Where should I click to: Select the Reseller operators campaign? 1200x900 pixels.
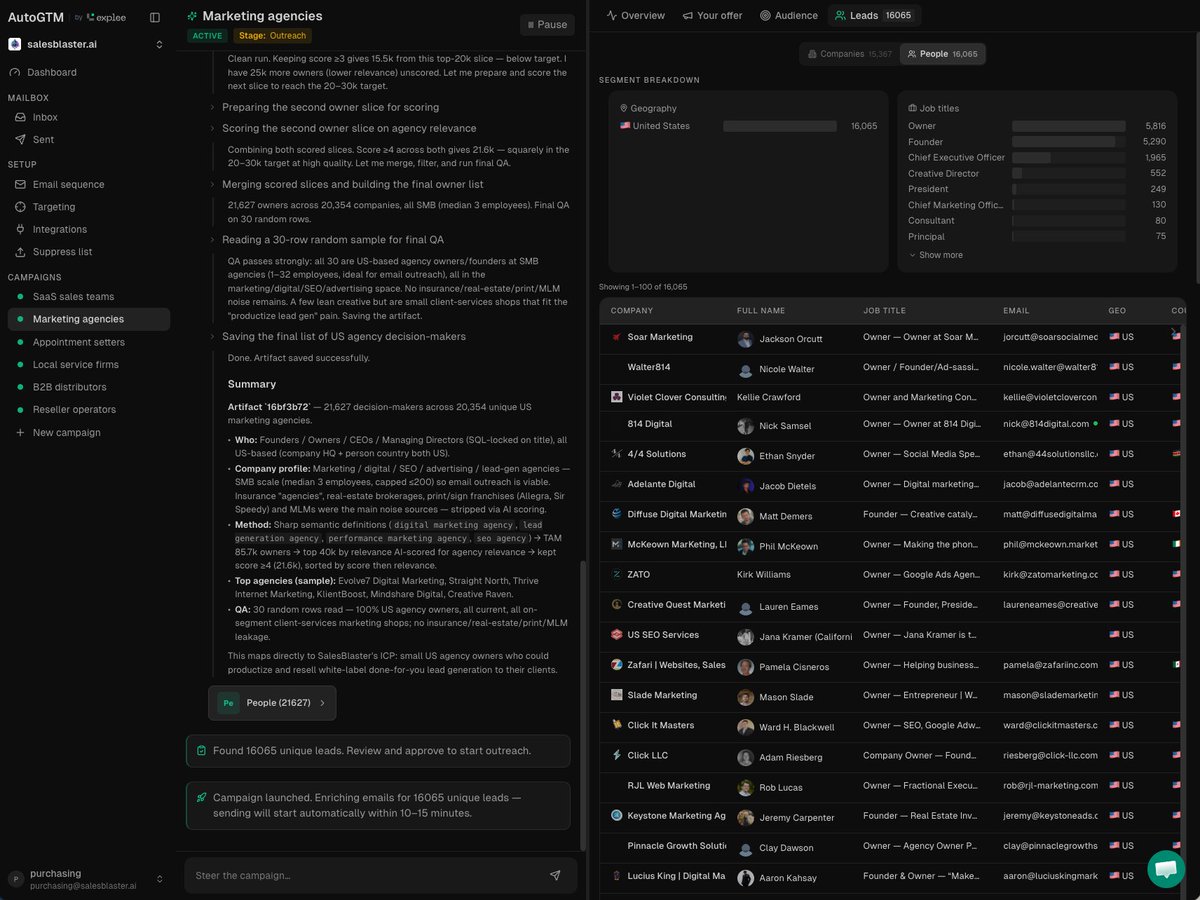(74, 410)
